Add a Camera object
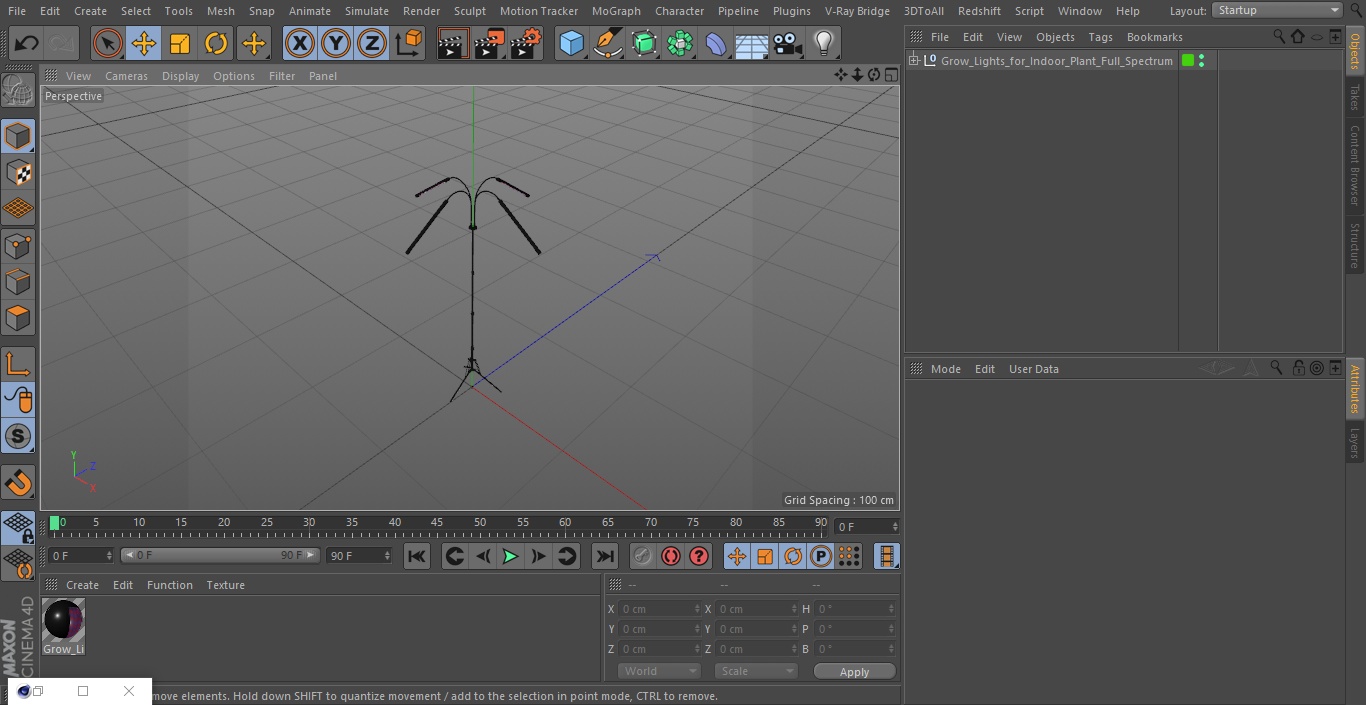Screen dimensions: 1366x705 tap(788, 43)
